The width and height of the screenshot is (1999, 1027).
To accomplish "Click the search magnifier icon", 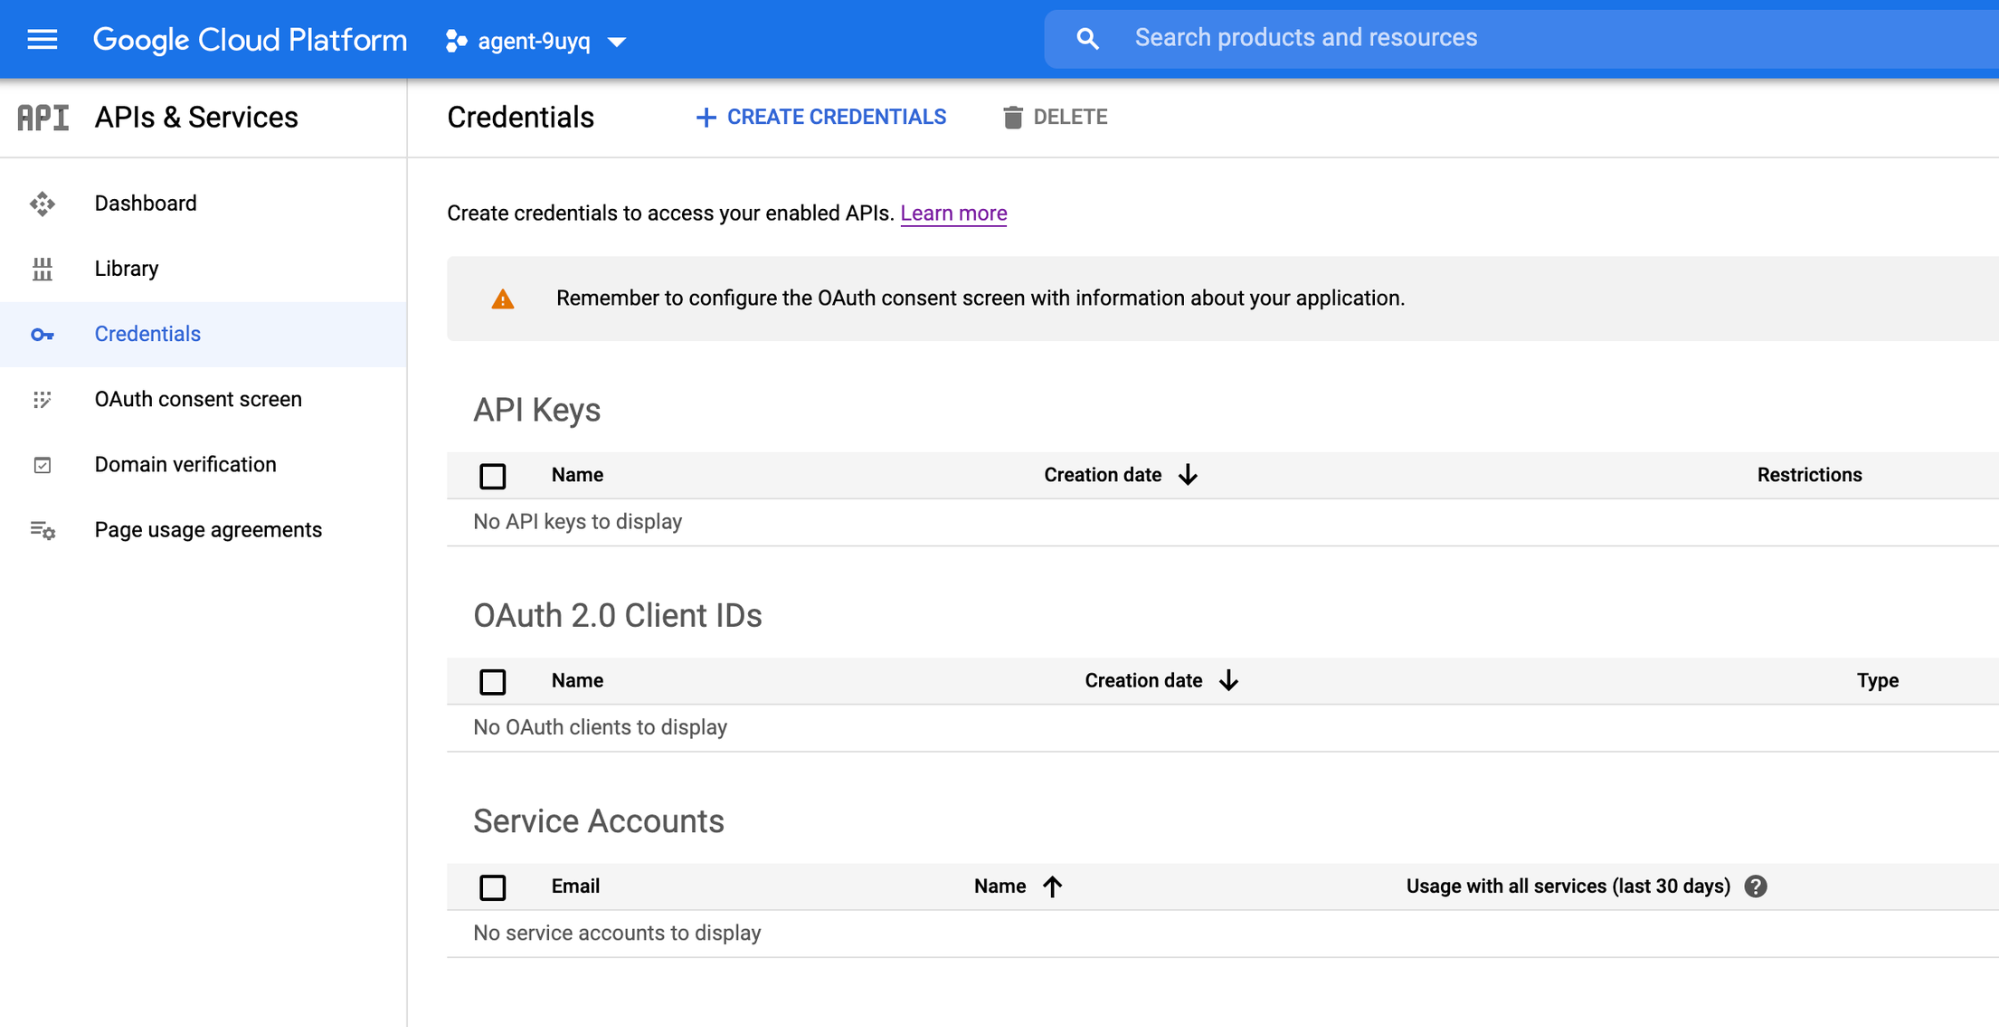I will pos(1087,39).
